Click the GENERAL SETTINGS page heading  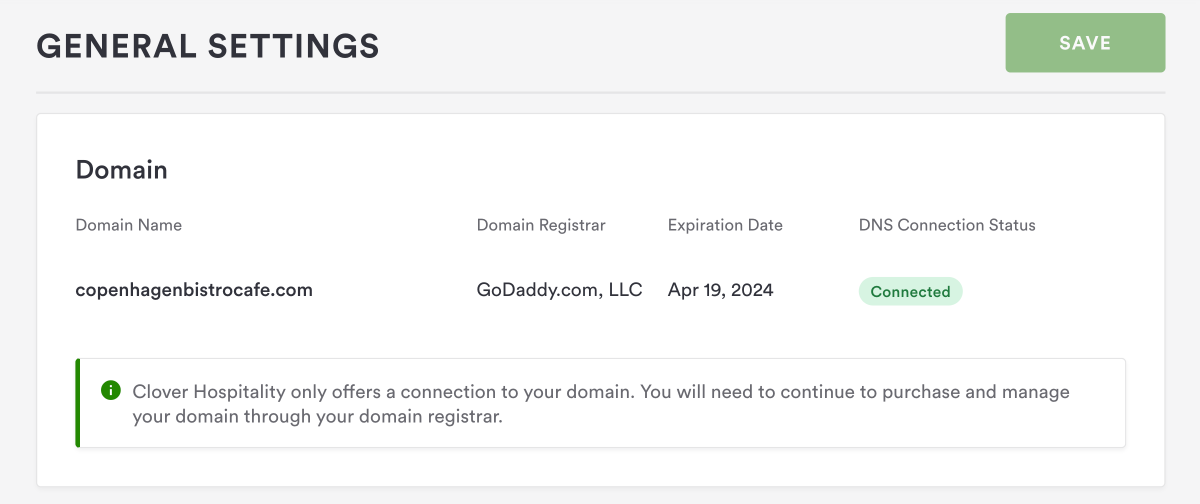[208, 45]
